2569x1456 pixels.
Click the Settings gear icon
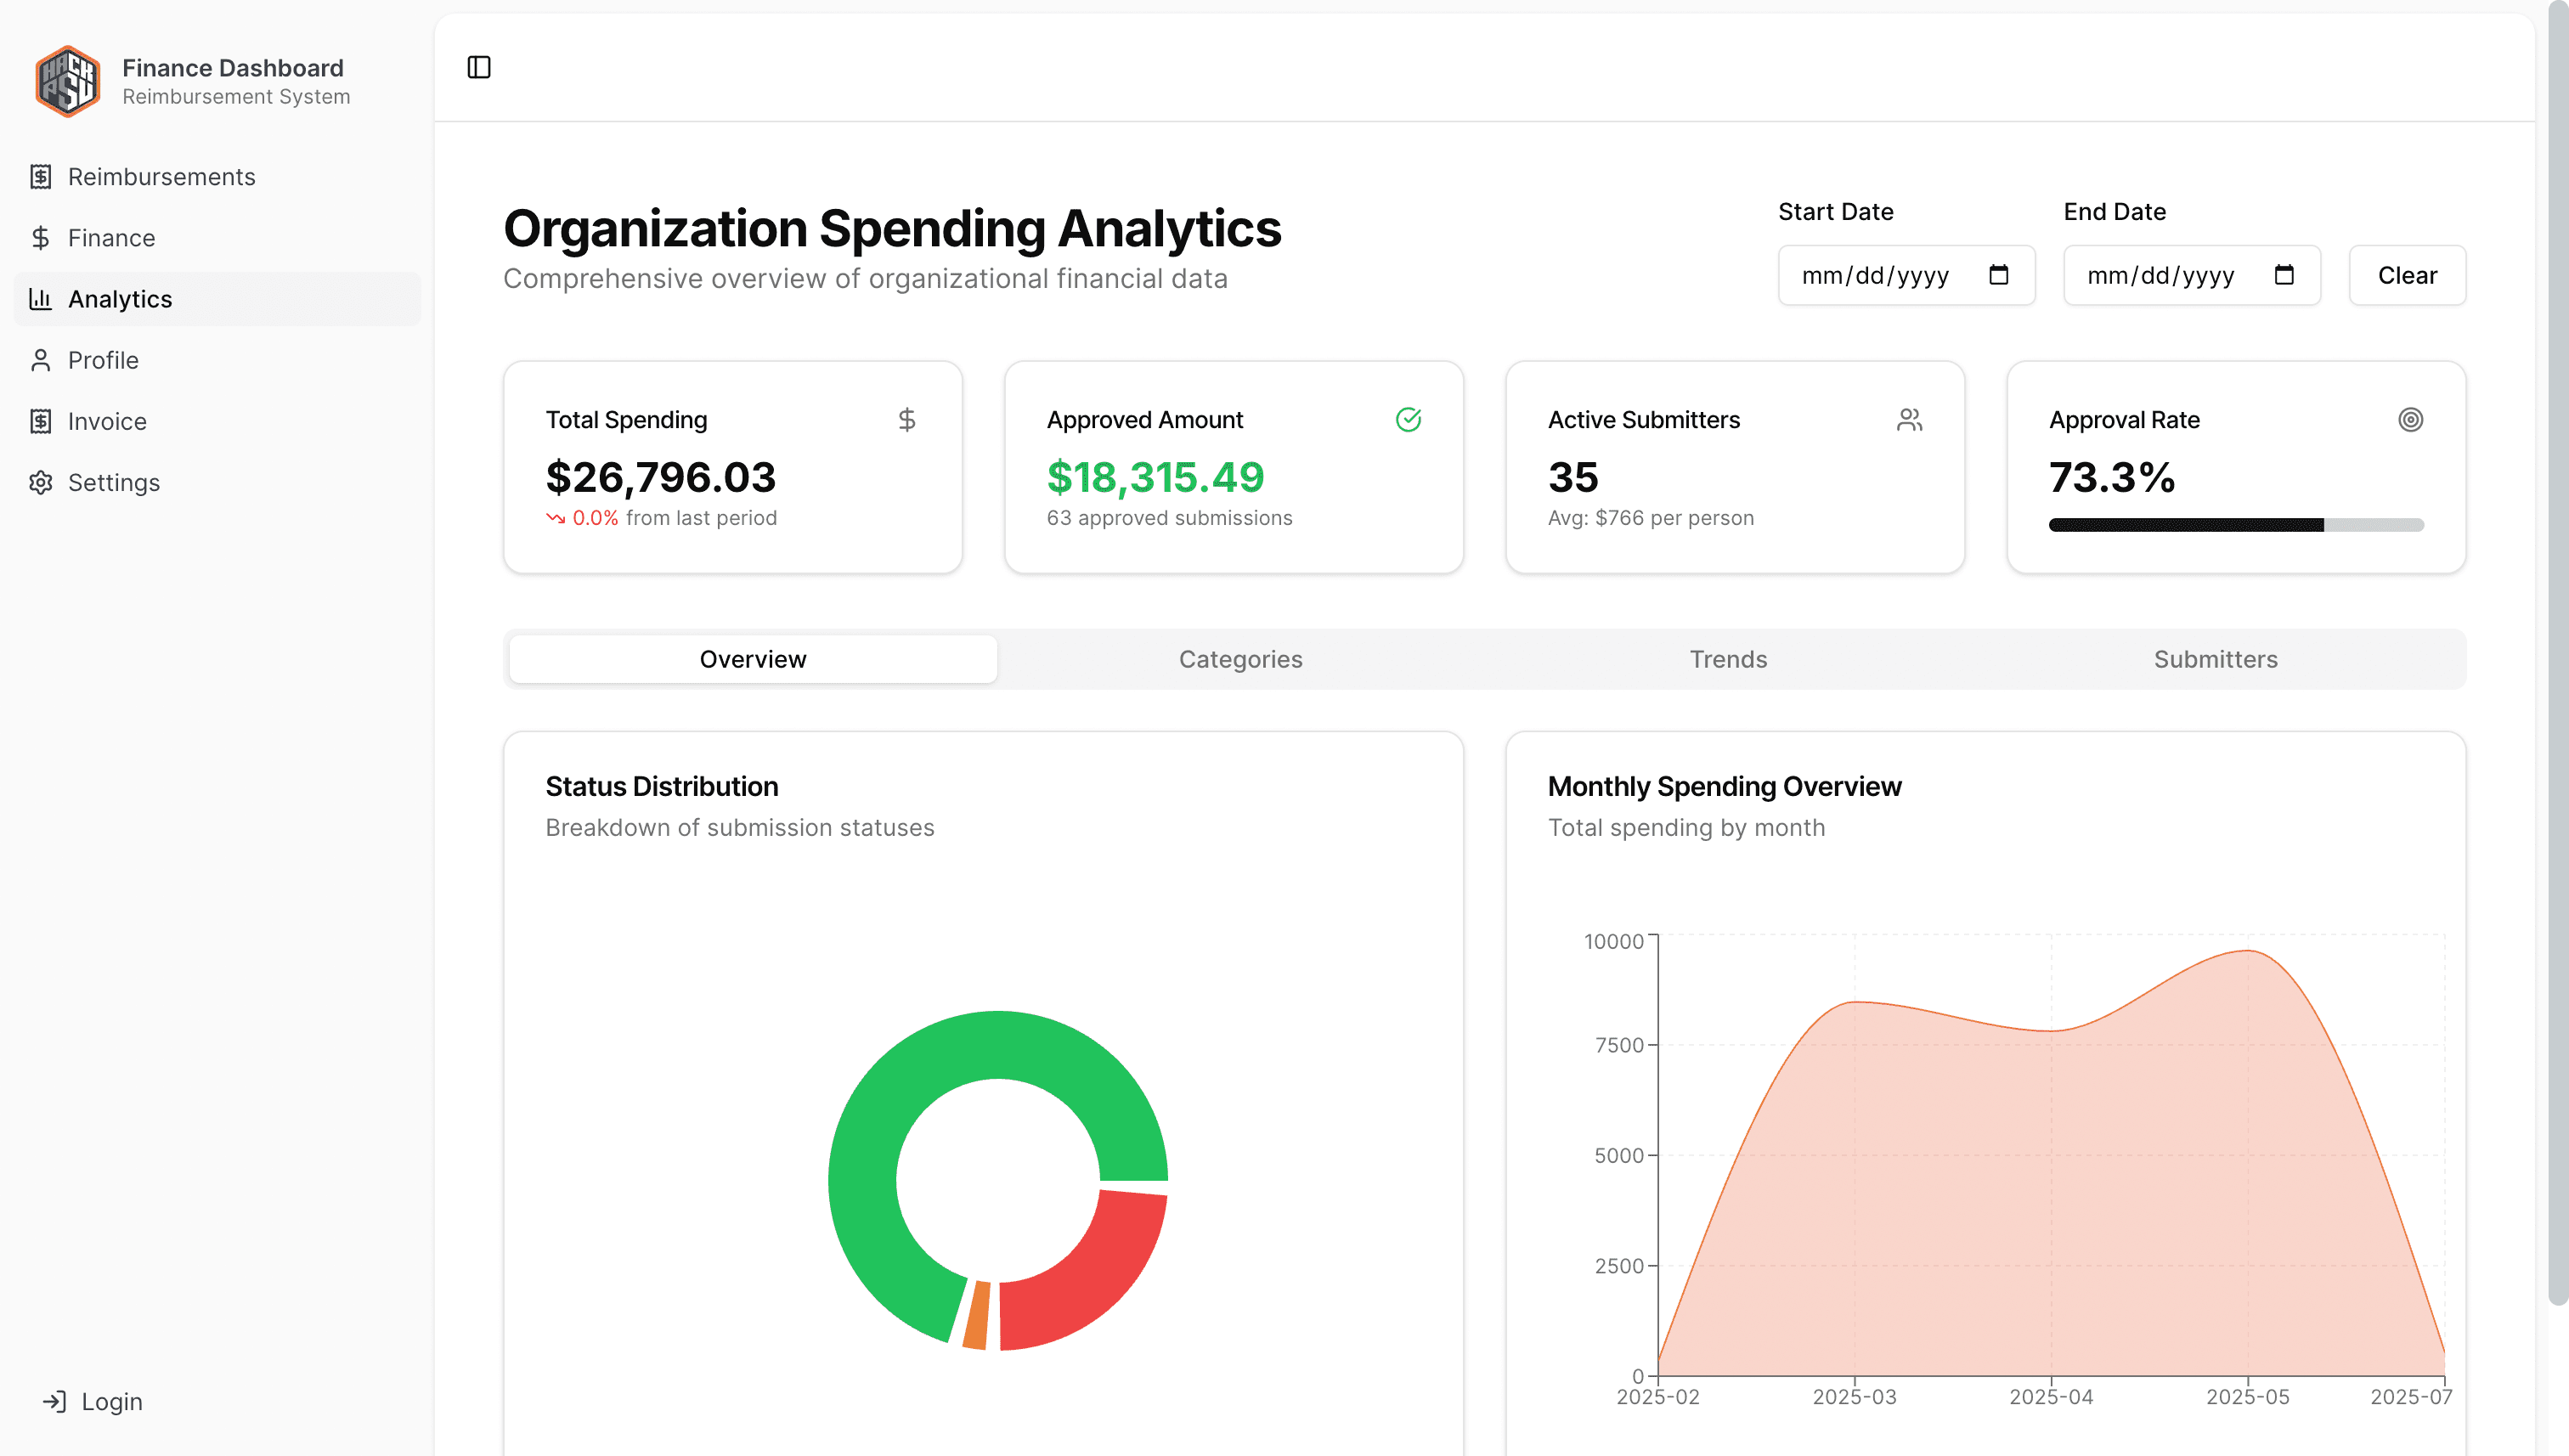[40, 482]
